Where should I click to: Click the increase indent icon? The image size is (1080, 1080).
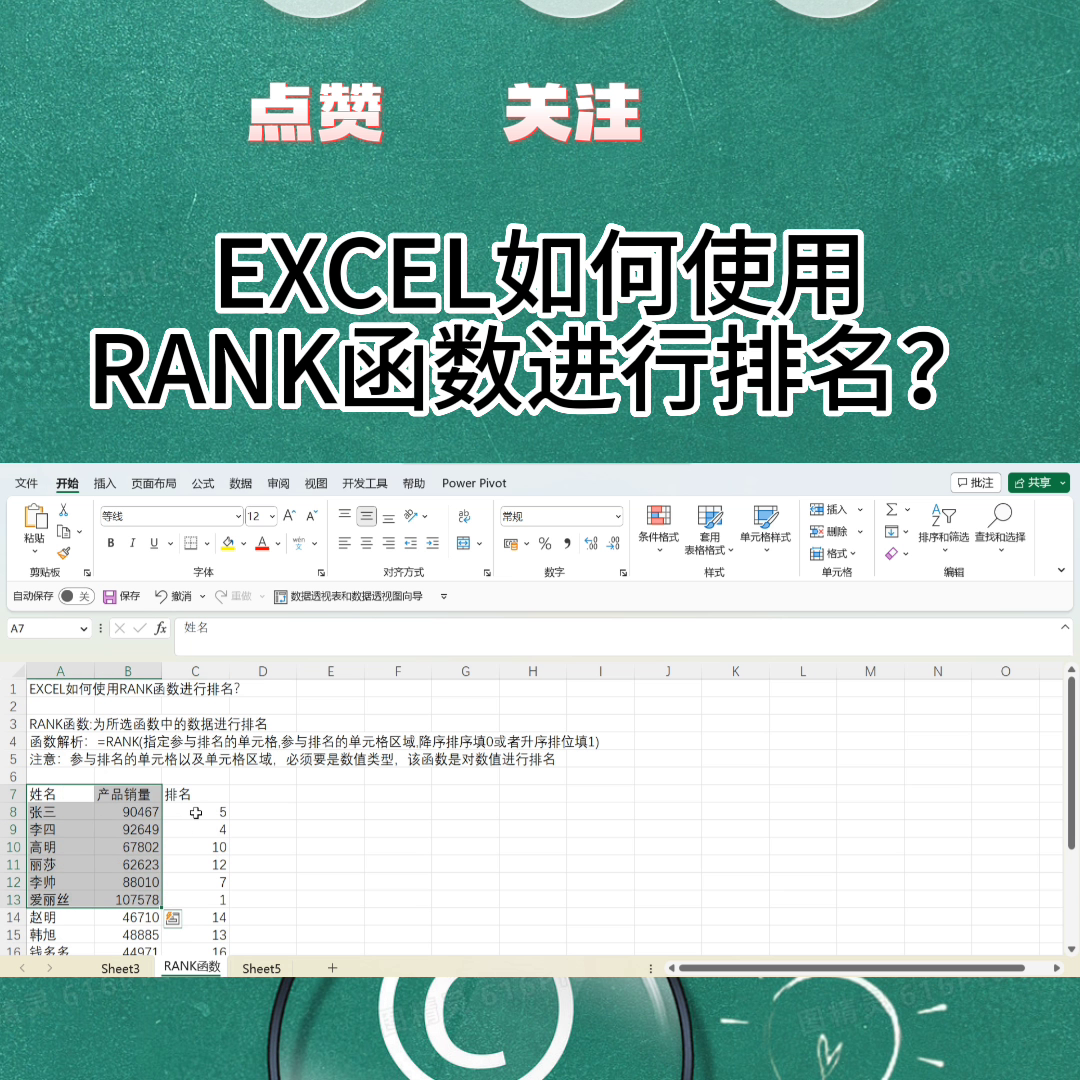pos(433,543)
